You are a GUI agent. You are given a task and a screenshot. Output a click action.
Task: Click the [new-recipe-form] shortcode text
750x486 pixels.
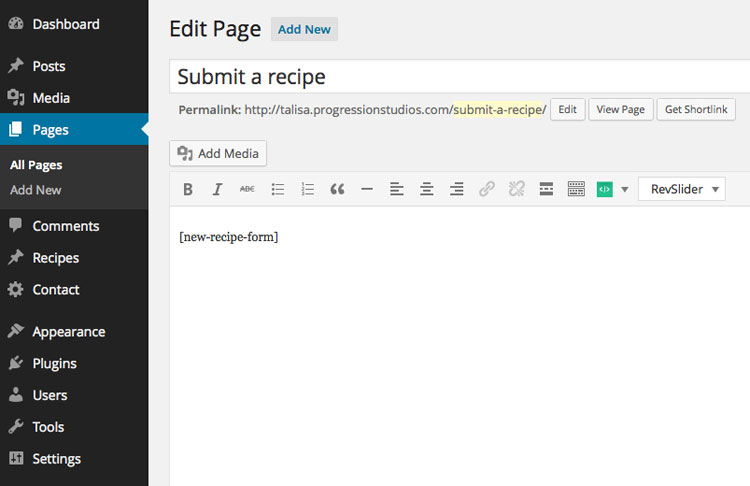pyautogui.click(x=229, y=237)
